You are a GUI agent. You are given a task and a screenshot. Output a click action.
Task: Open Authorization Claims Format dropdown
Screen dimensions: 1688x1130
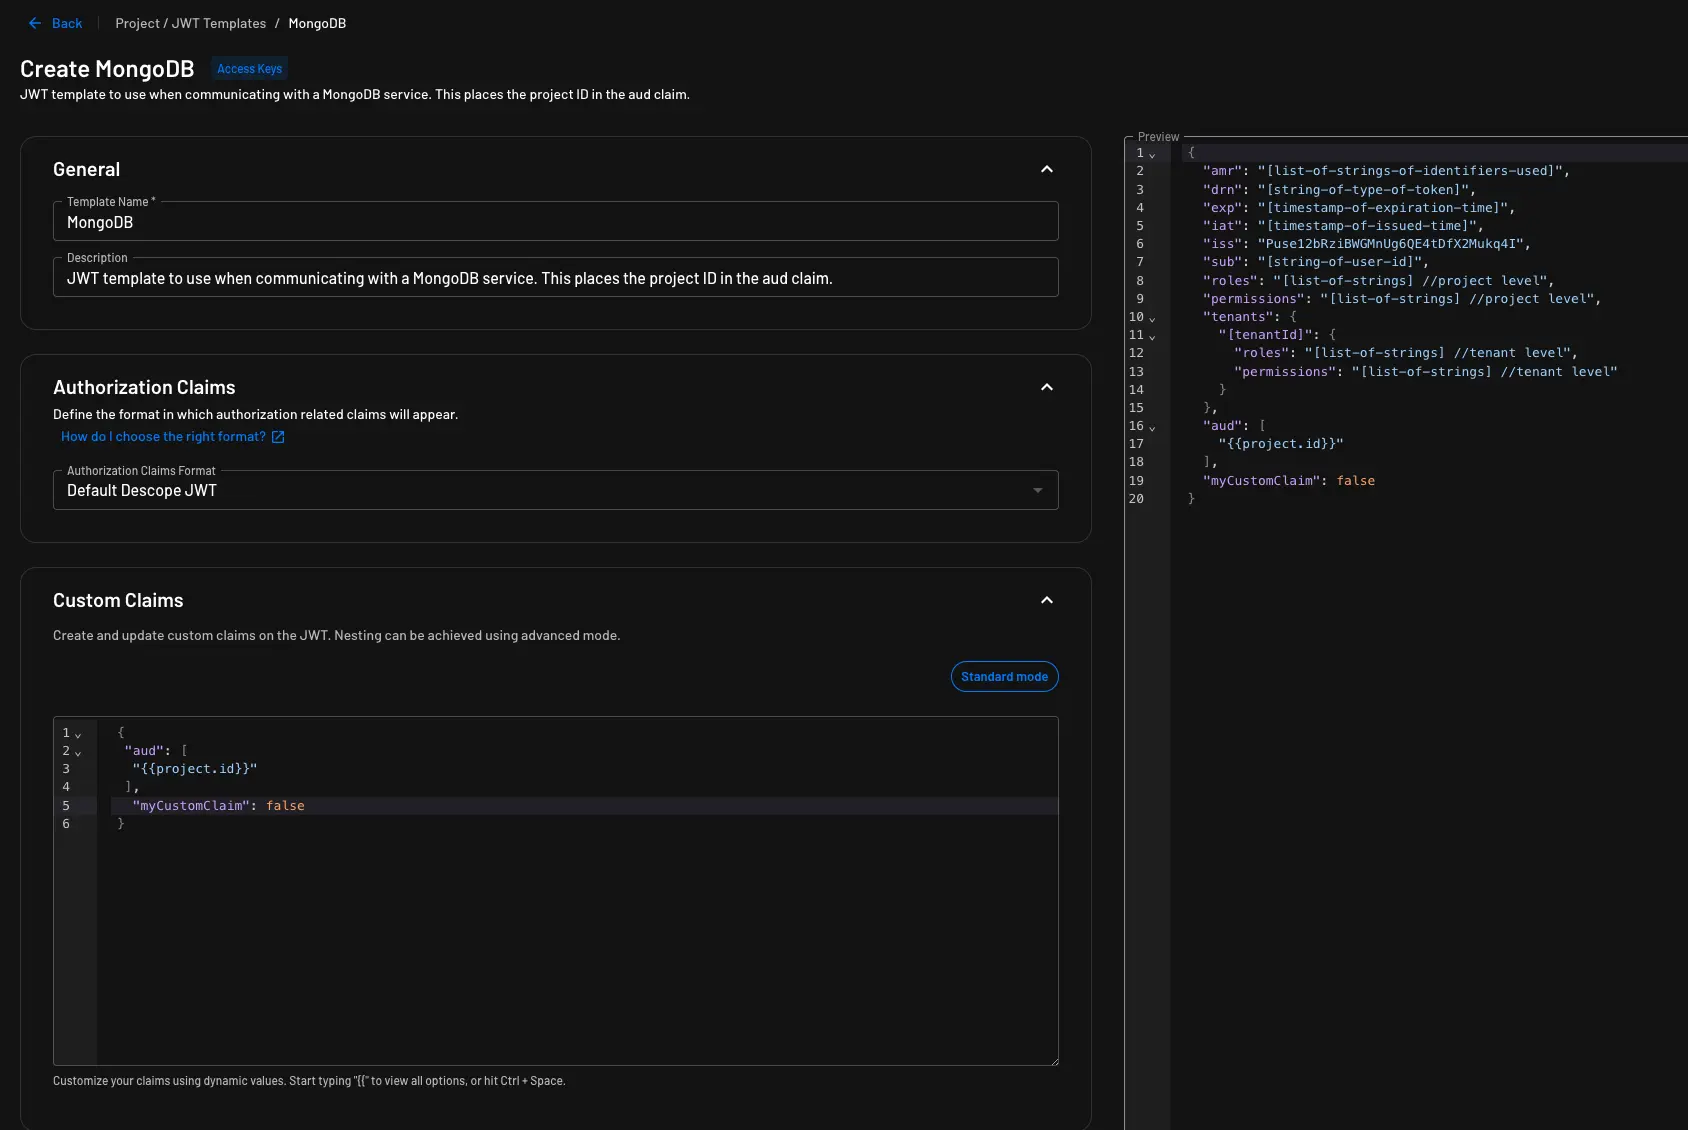pos(555,490)
